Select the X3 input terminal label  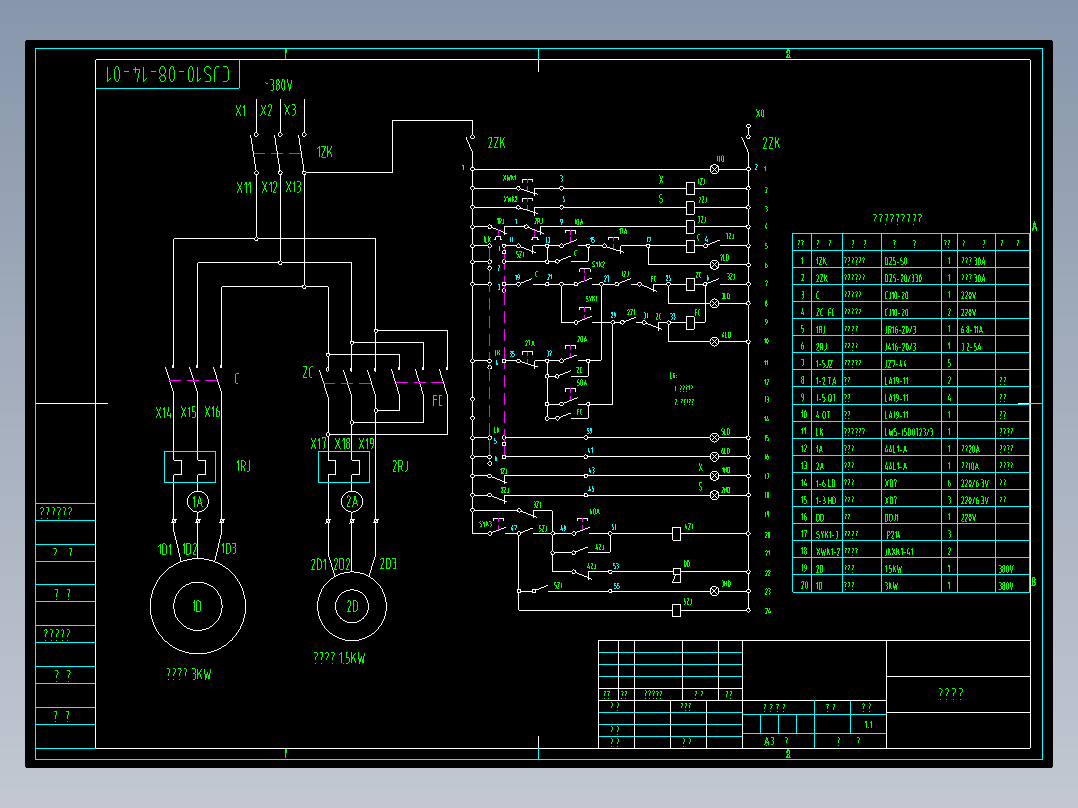point(290,111)
